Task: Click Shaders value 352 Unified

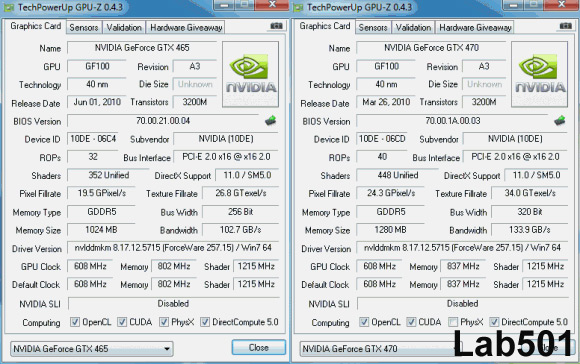Action: coord(108,175)
